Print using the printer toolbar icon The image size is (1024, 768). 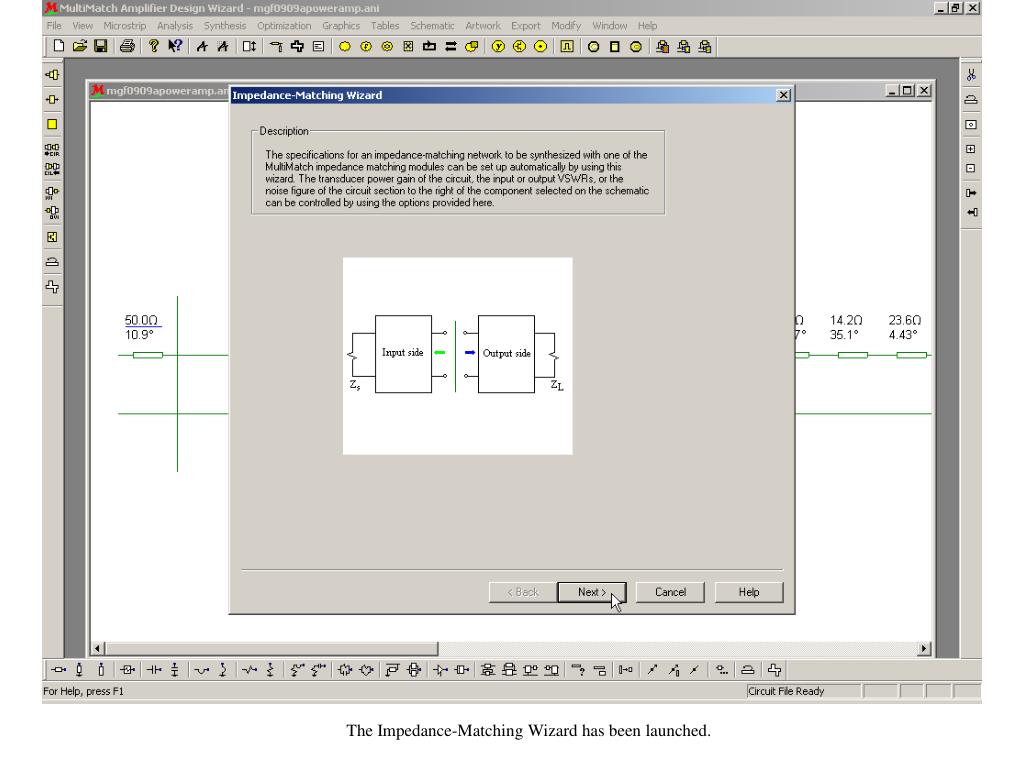[127, 46]
